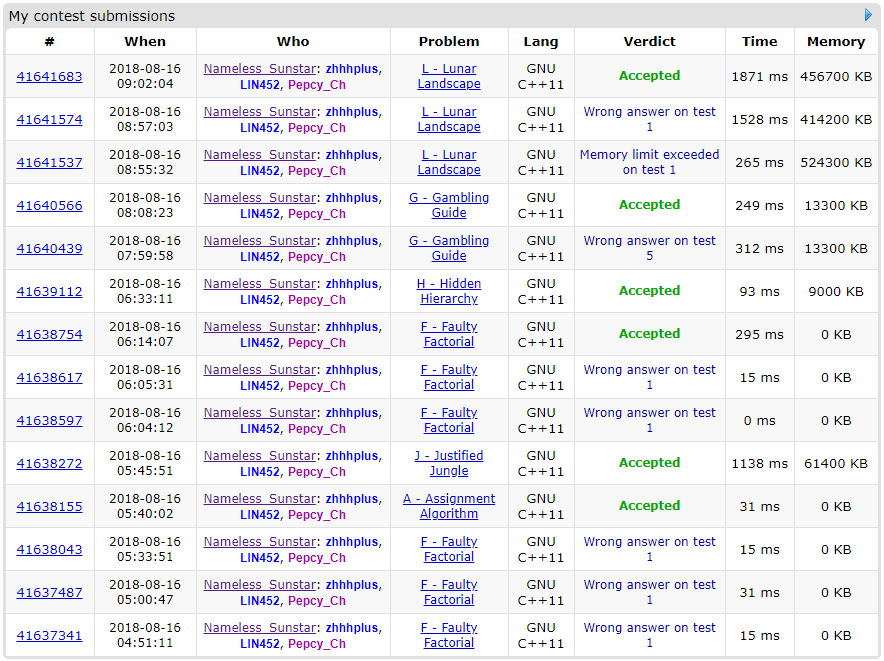Click the blue arrow icon beside My contest submissions

click(x=868, y=15)
